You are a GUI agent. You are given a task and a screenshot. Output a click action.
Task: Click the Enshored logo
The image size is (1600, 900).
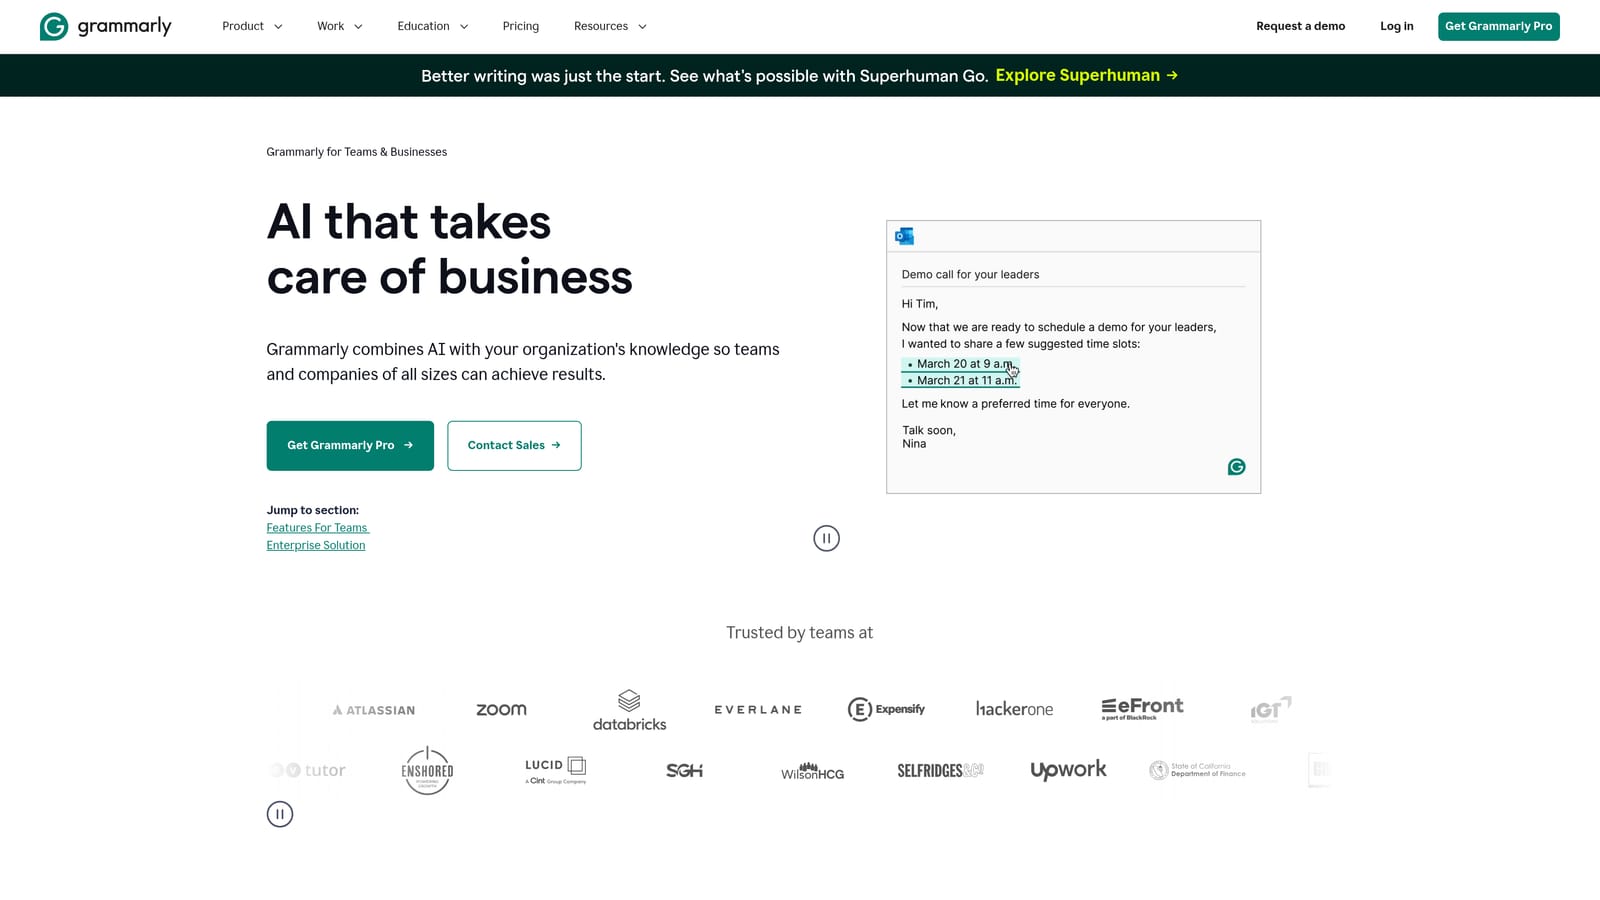pyautogui.click(x=427, y=770)
